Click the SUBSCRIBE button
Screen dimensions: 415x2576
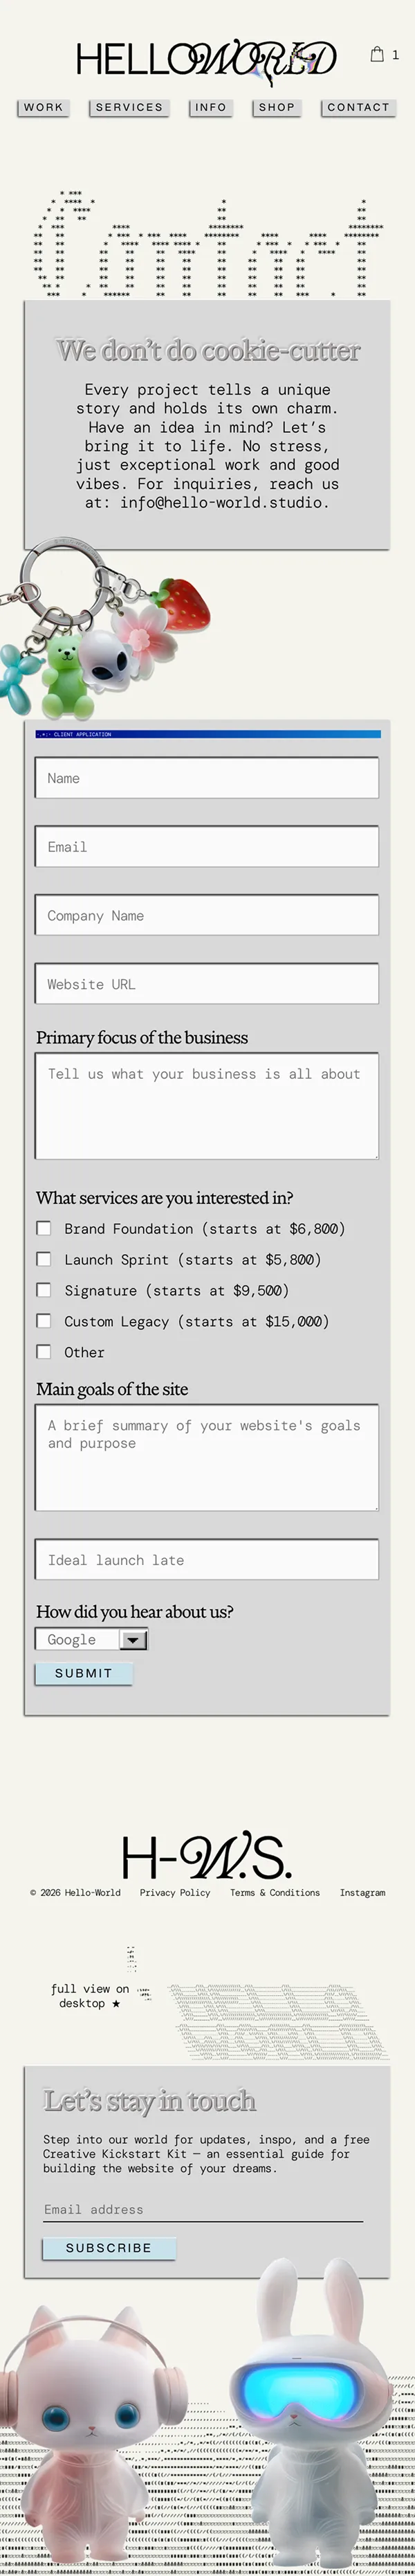(x=109, y=2248)
